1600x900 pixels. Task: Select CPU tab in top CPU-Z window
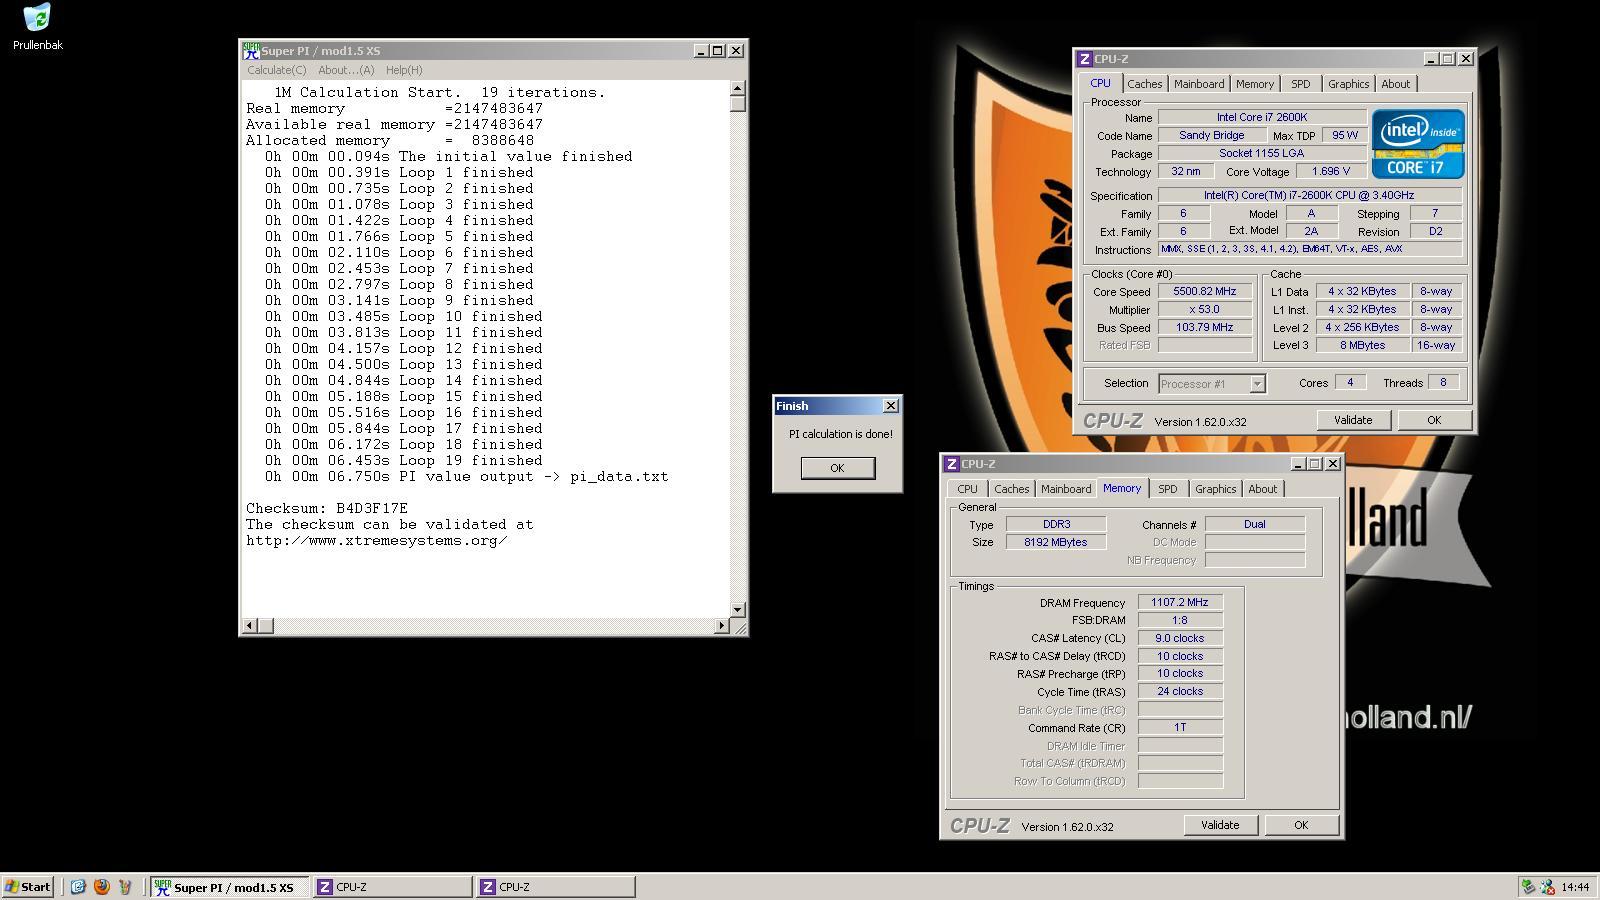point(1100,83)
